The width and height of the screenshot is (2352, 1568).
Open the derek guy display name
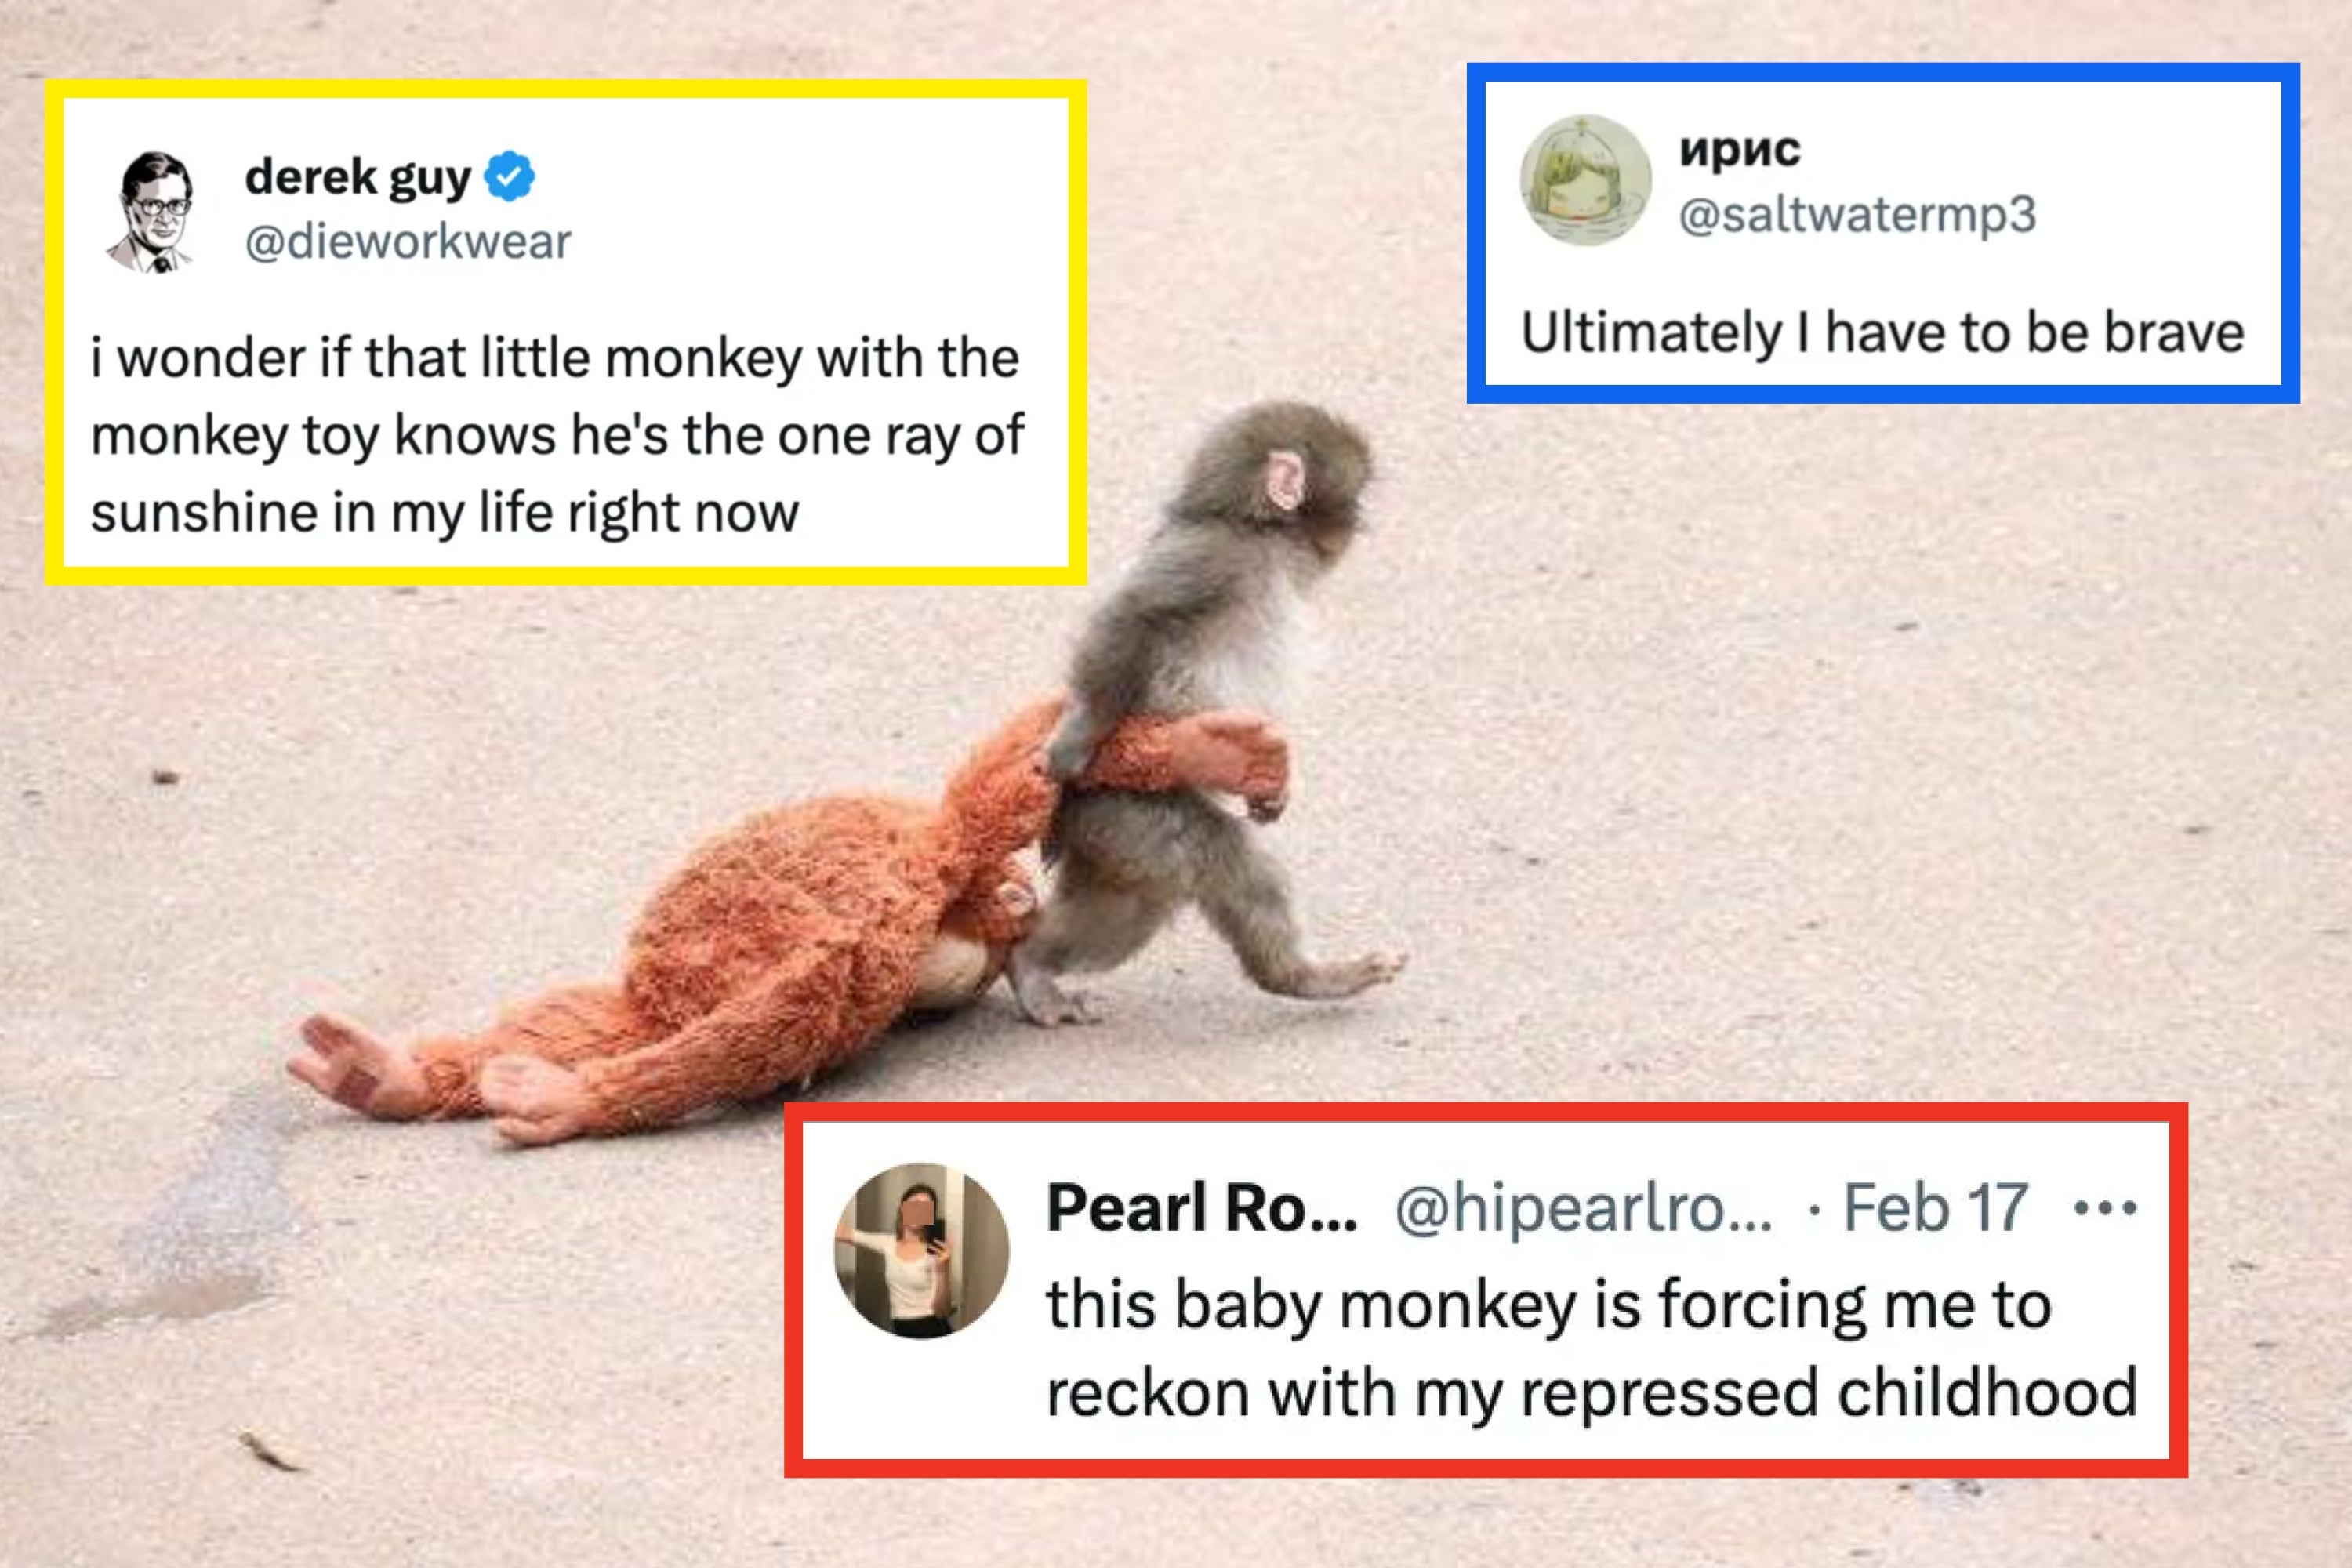pyautogui.click(x=357, y=178)
